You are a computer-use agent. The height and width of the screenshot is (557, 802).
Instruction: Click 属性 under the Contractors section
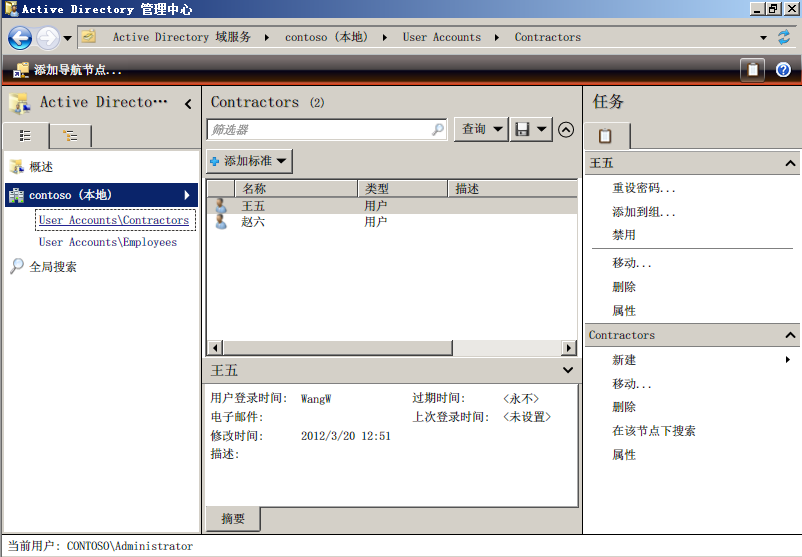point(624,455)
